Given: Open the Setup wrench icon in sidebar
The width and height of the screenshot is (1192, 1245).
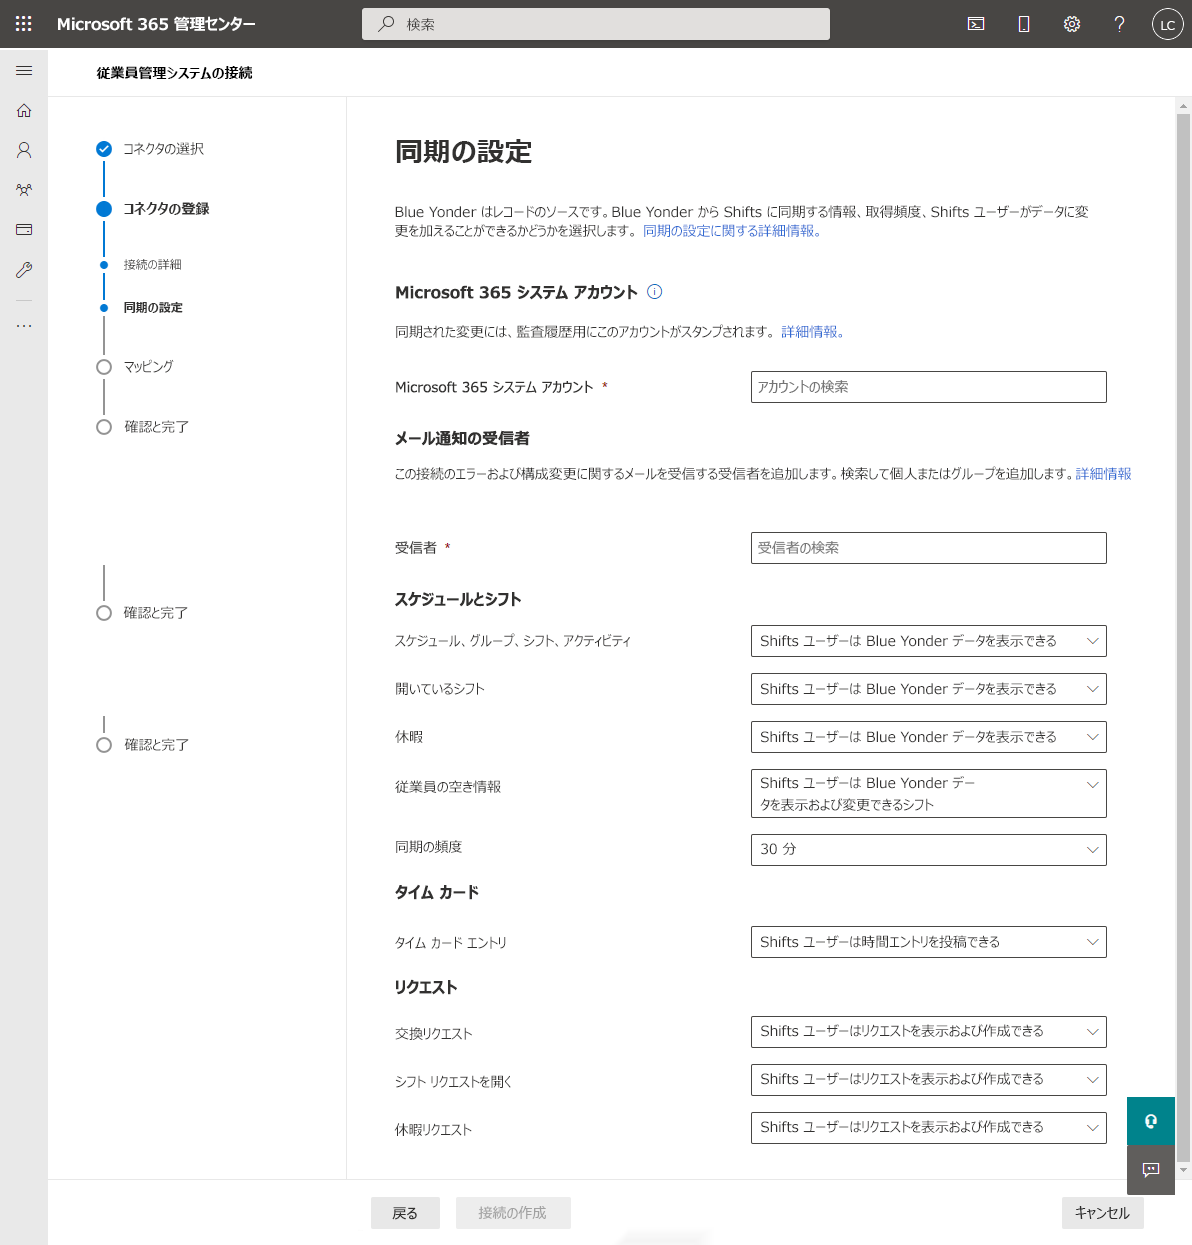Looking at the screenshot, I should (24, 270).
